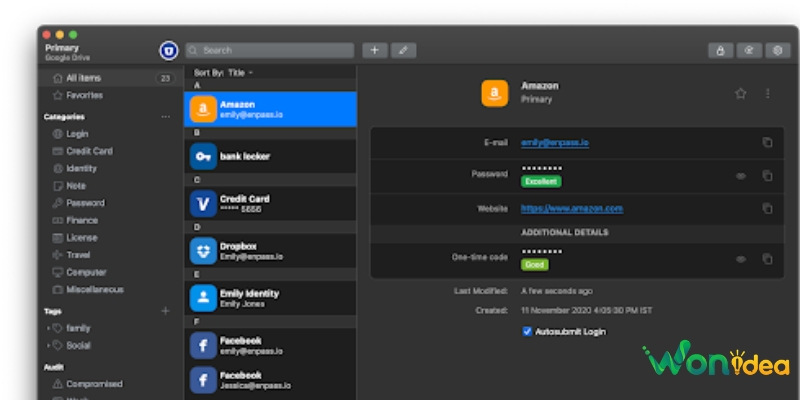This screenshot has height=400, width=800.
Task: Toggle the Autosubmit Login checkbox
Action: [527, 331]
